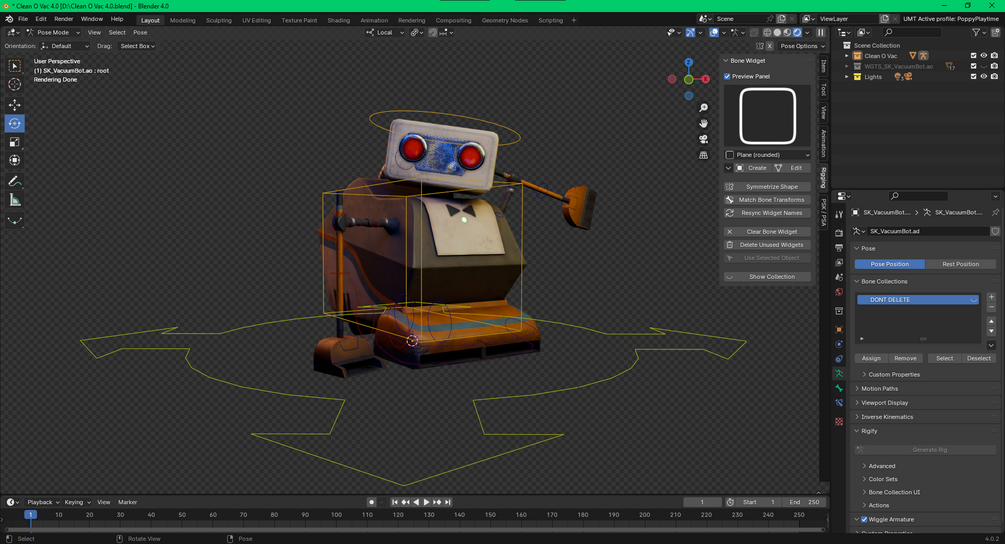Image resolution: width=1005 pixels, height=544 pixels.
Task: Toggle X-ray mode in the viewport header
Action: (754, 32)
